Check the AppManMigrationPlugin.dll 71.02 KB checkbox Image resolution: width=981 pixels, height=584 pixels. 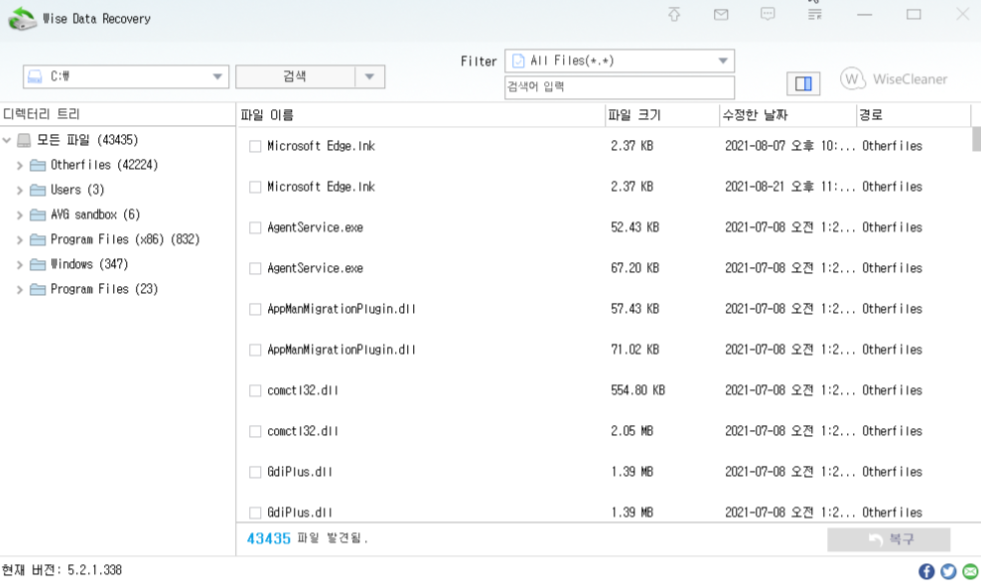(255, 350)
